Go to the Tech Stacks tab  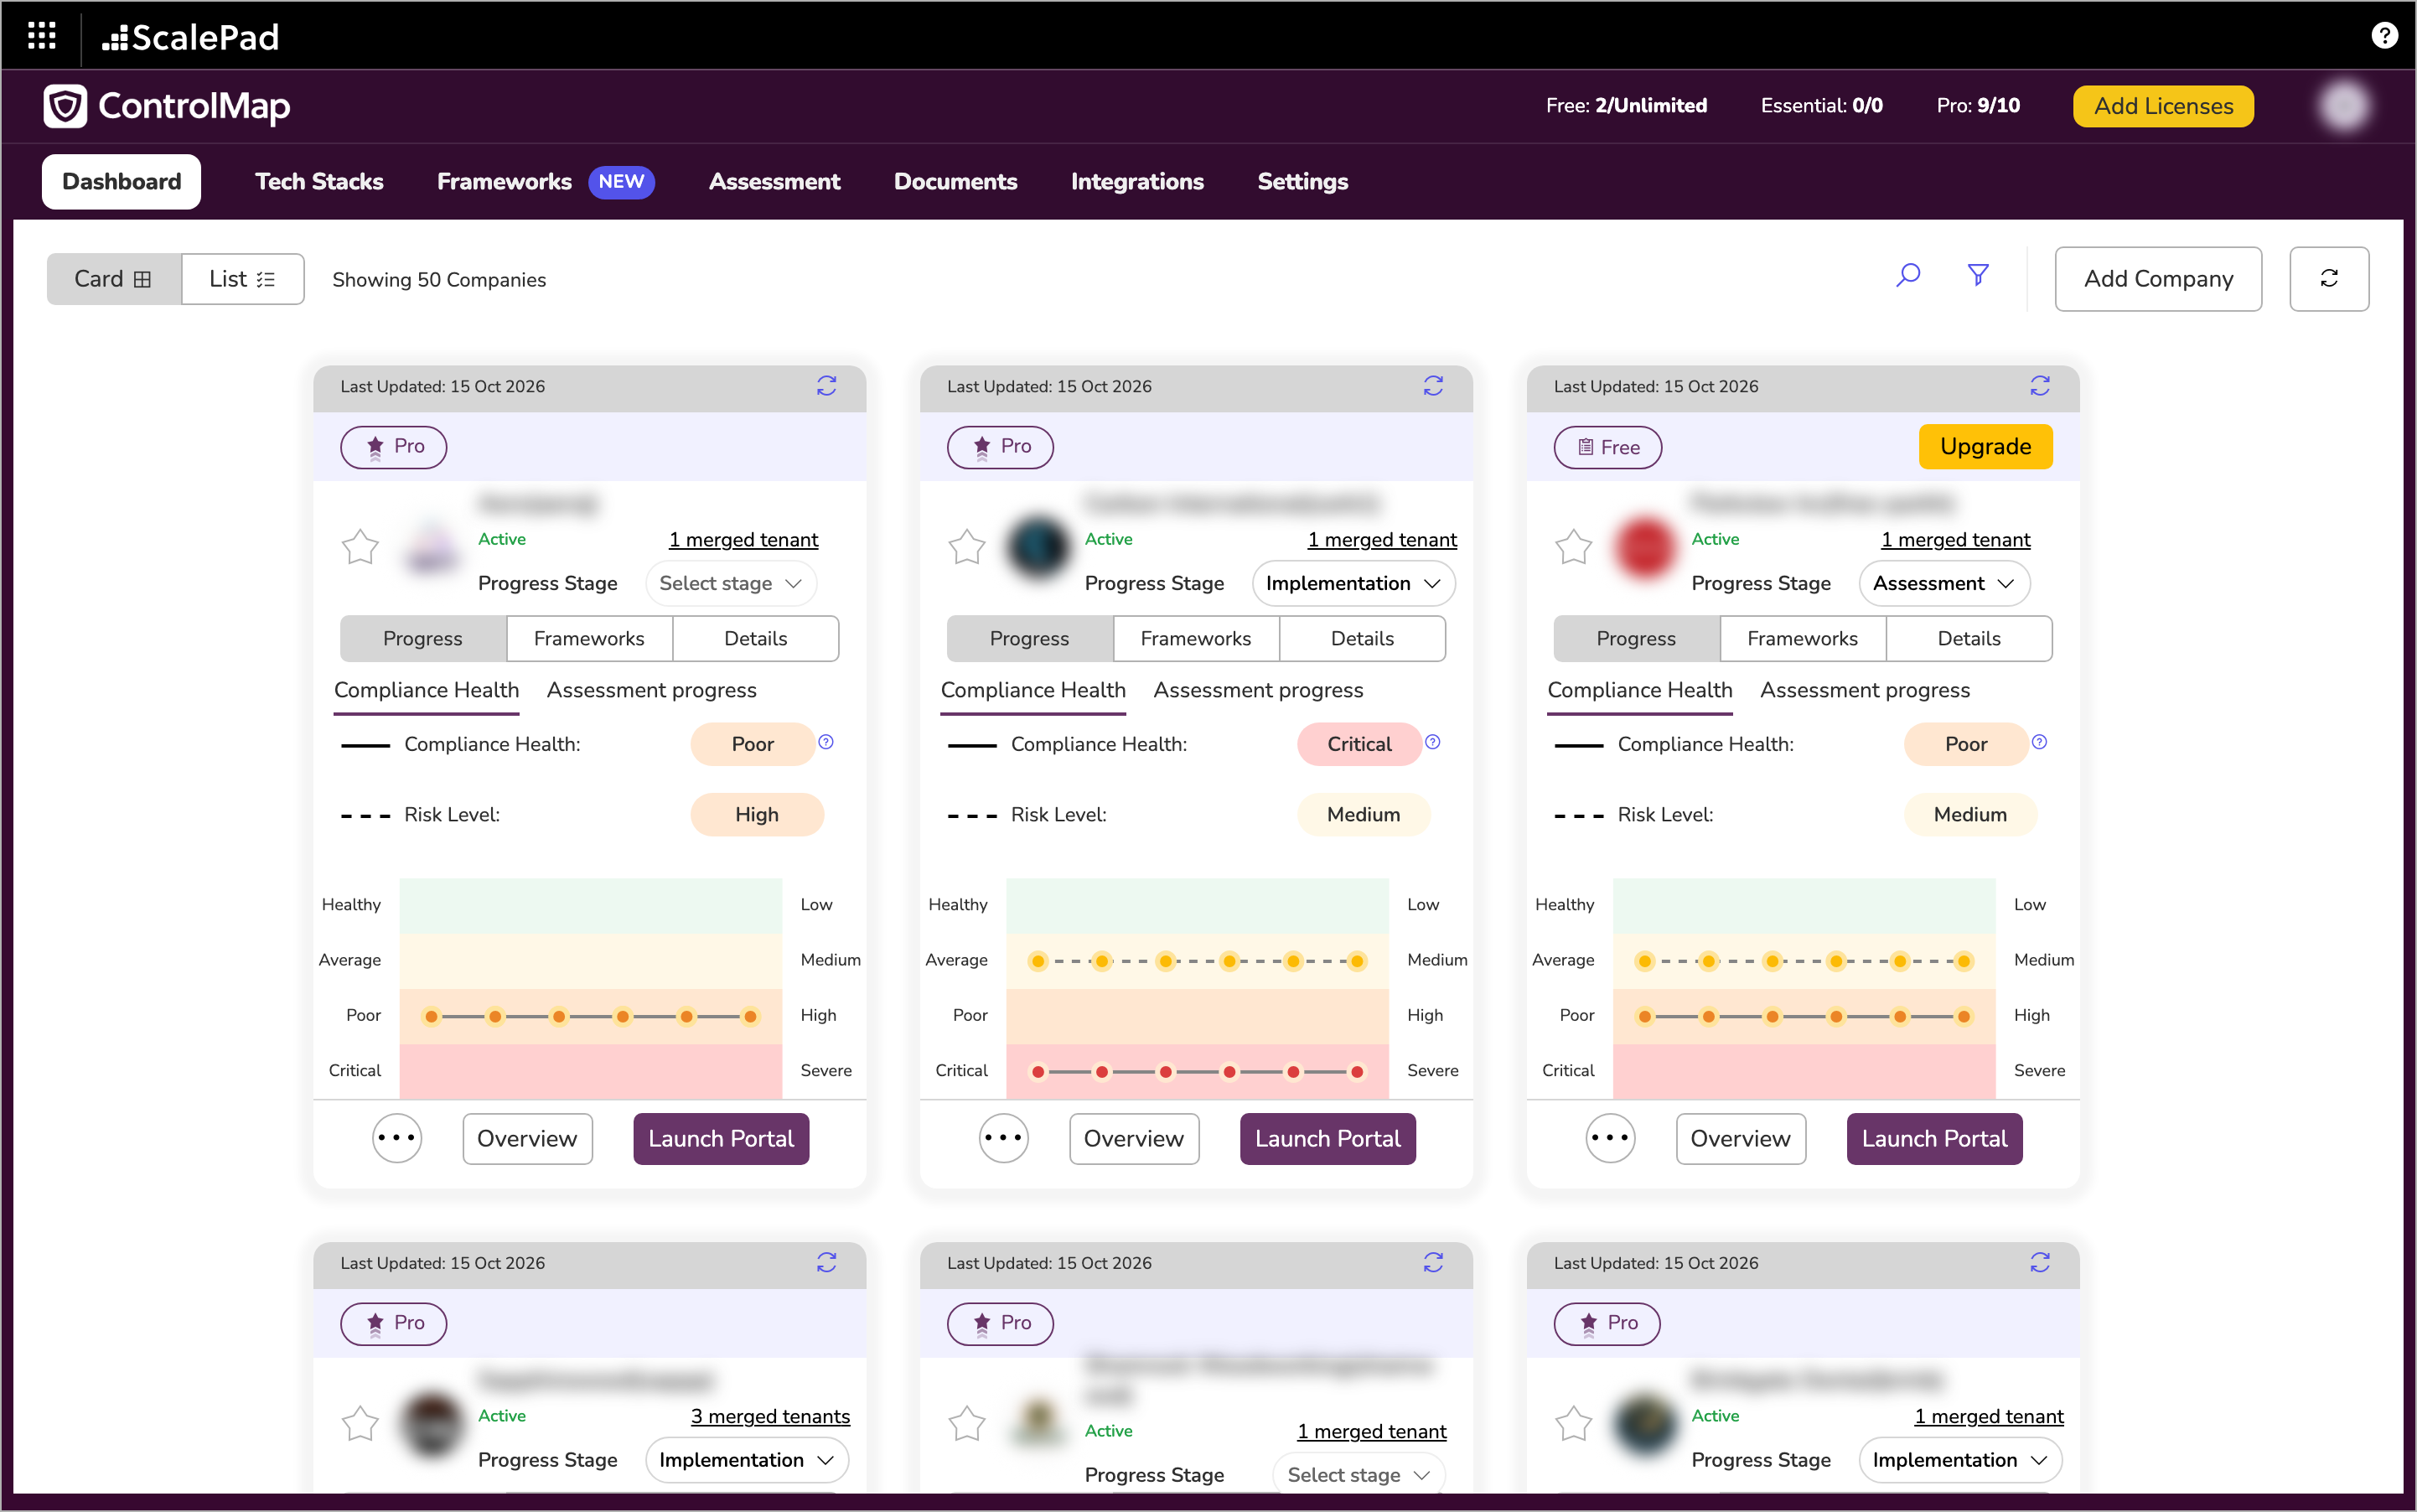(319, 181)
